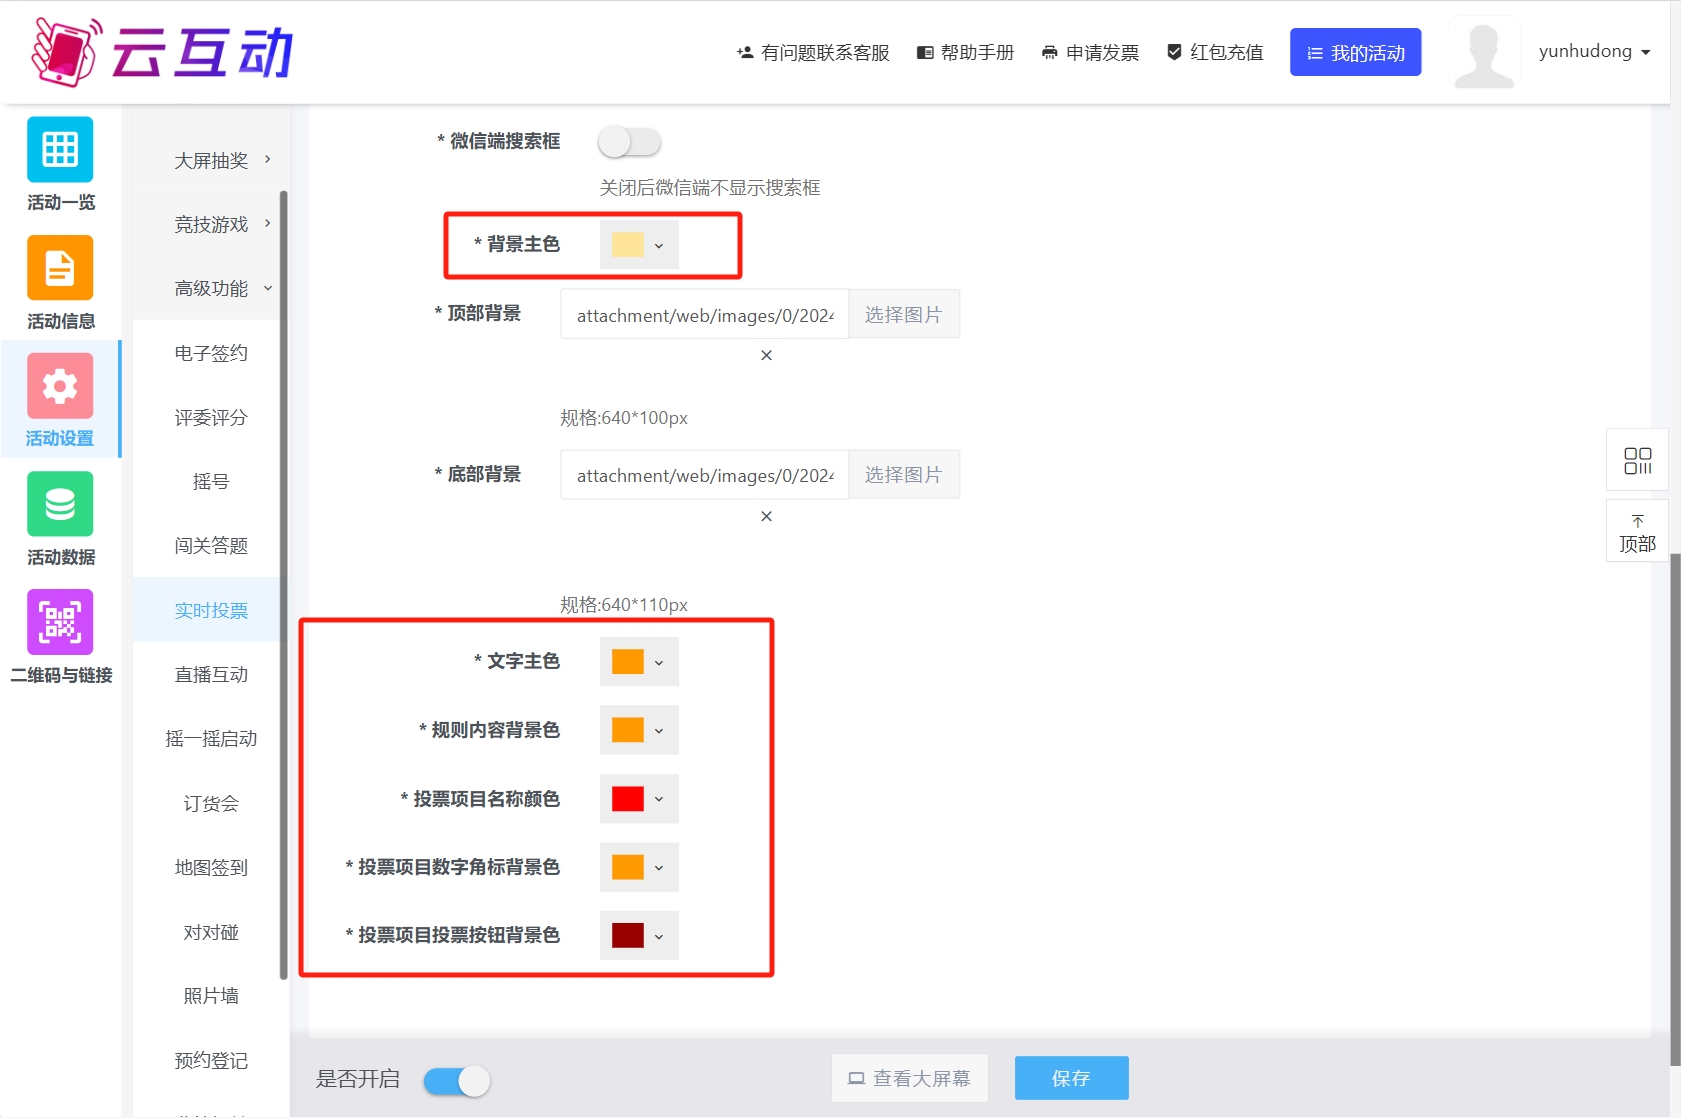The height and width of the screenshot is (1118, 1681).
Task: Select the 直播互动 menu item
Action: (211, 674)
